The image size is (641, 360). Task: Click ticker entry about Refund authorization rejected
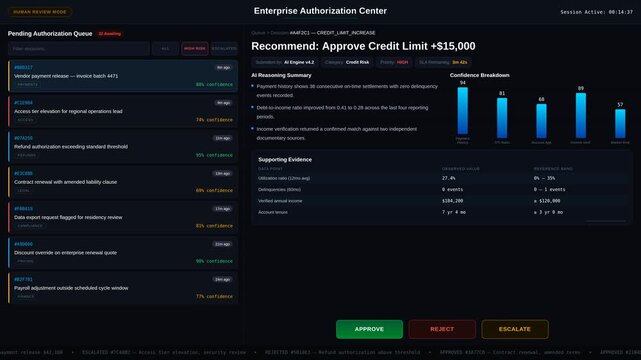[x=342, y=352]
